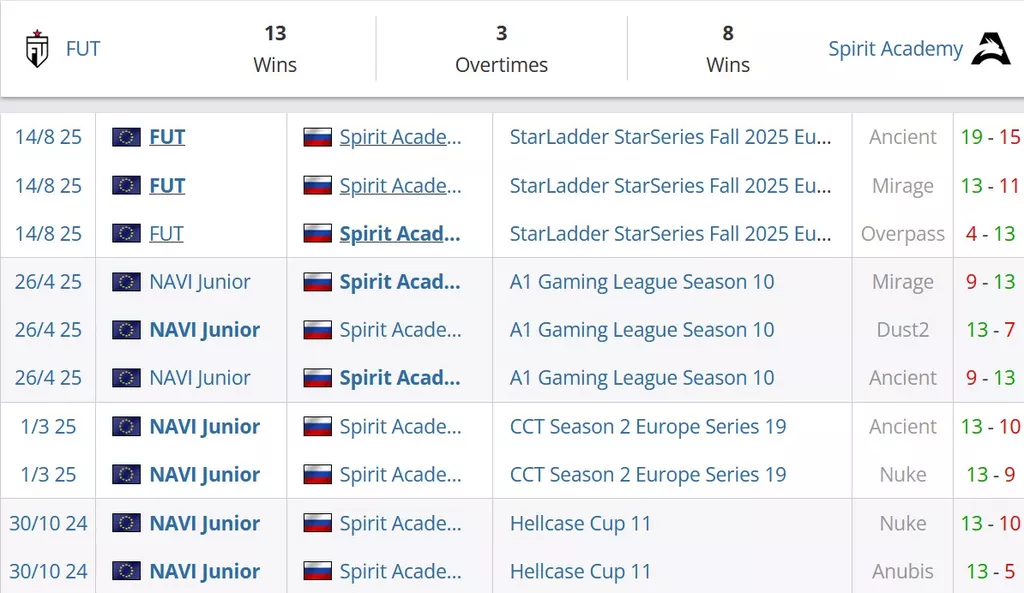Click Russian flag in Hellcase Cup Anubis row

point(317,571)
